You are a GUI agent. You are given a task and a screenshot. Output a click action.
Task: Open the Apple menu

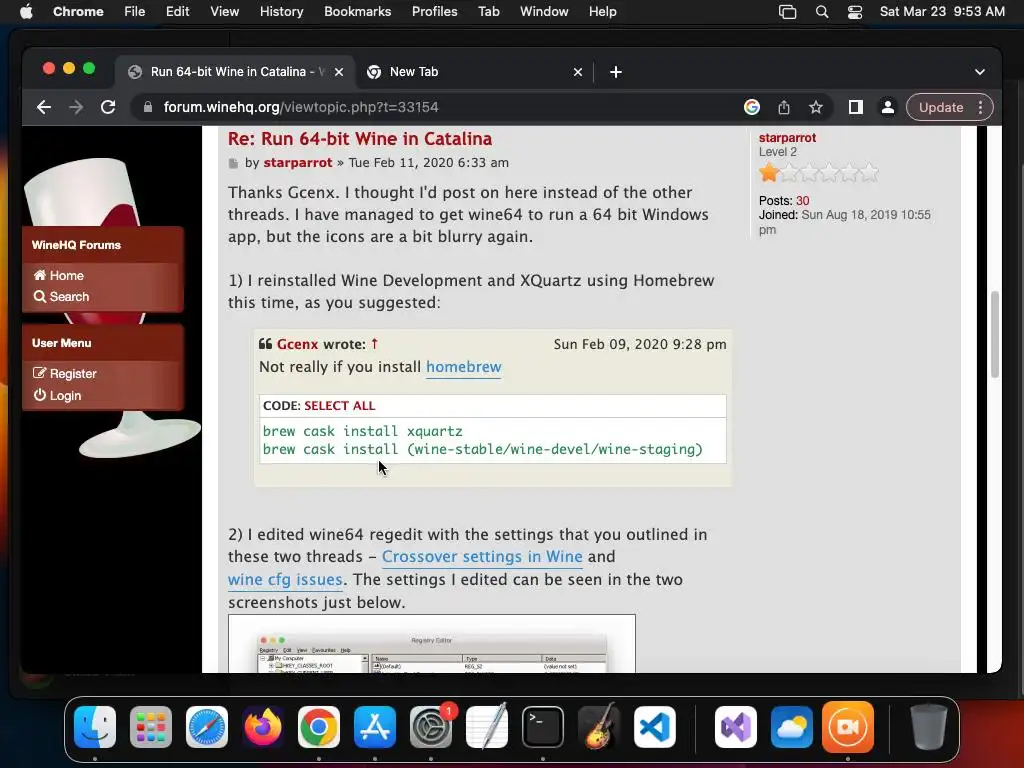pos(26,12)
